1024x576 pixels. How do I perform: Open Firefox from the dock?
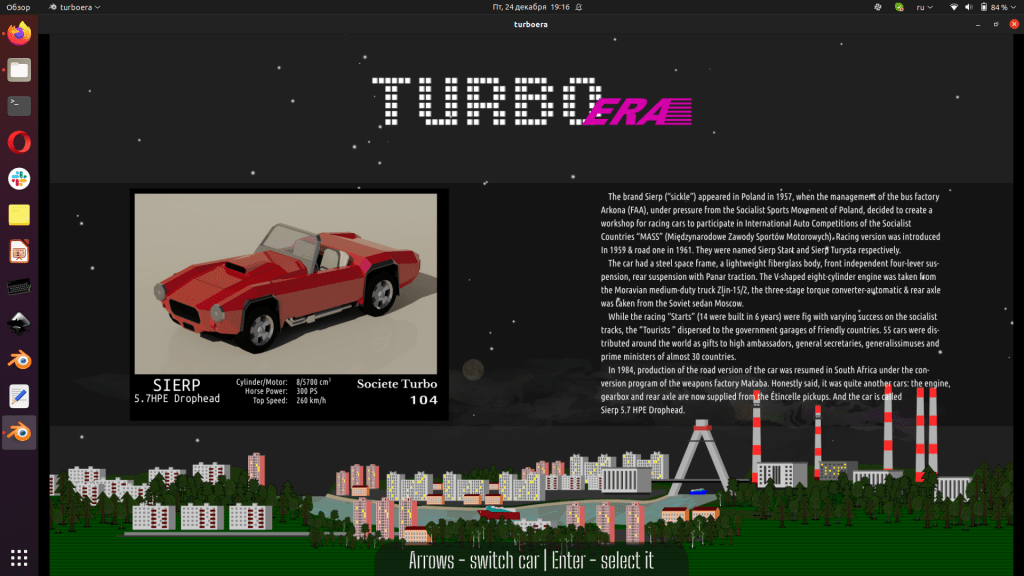point(19,34)
